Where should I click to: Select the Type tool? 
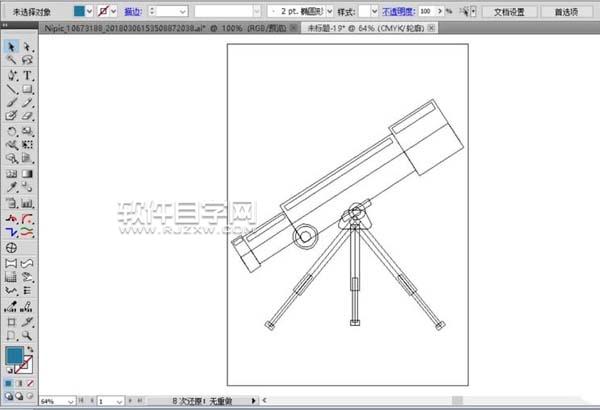point(27,75)
